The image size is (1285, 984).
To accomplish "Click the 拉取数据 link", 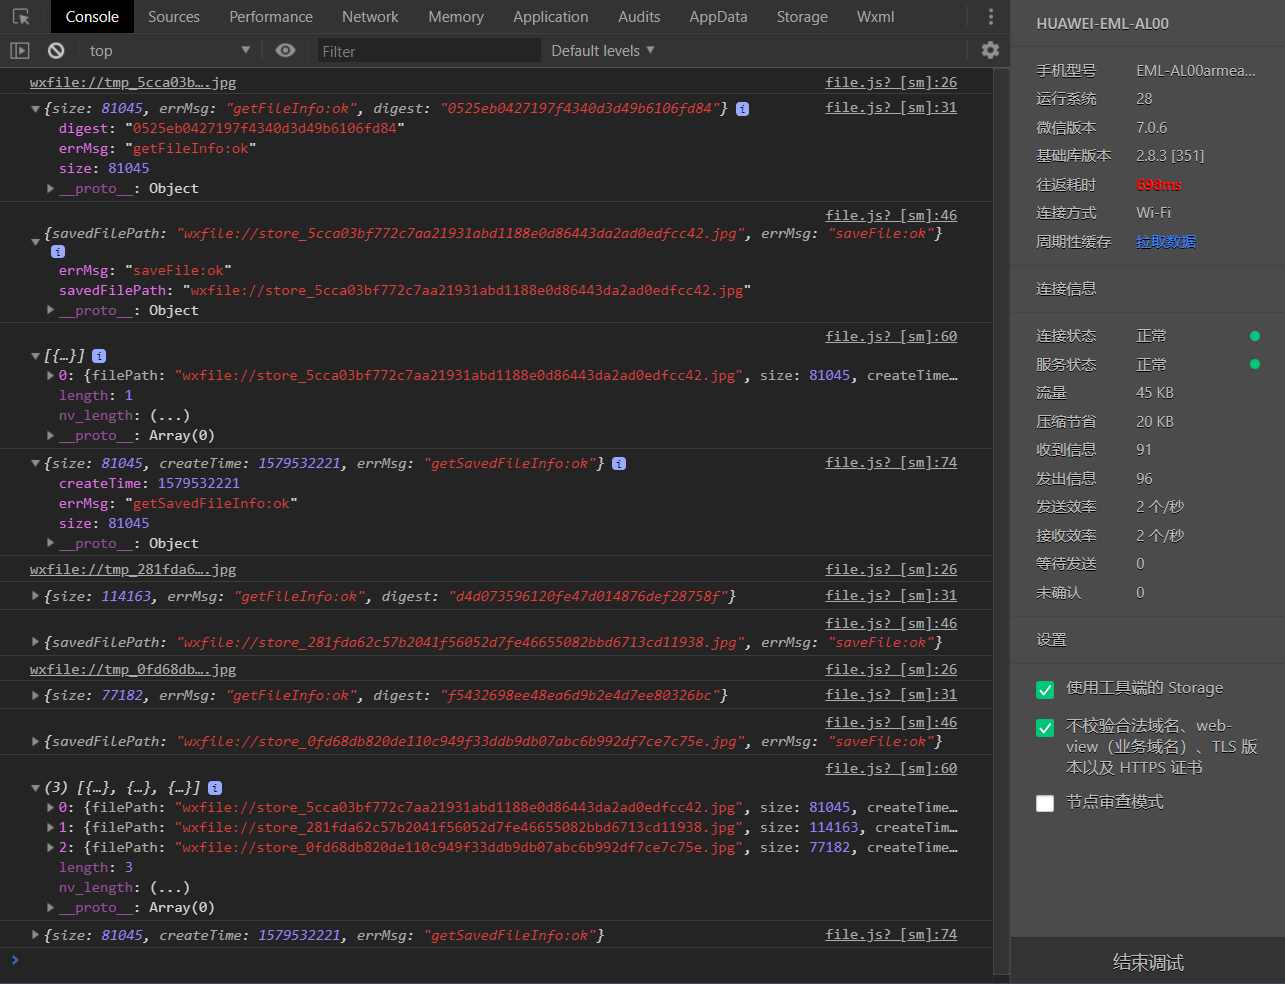I will 1166,242.
